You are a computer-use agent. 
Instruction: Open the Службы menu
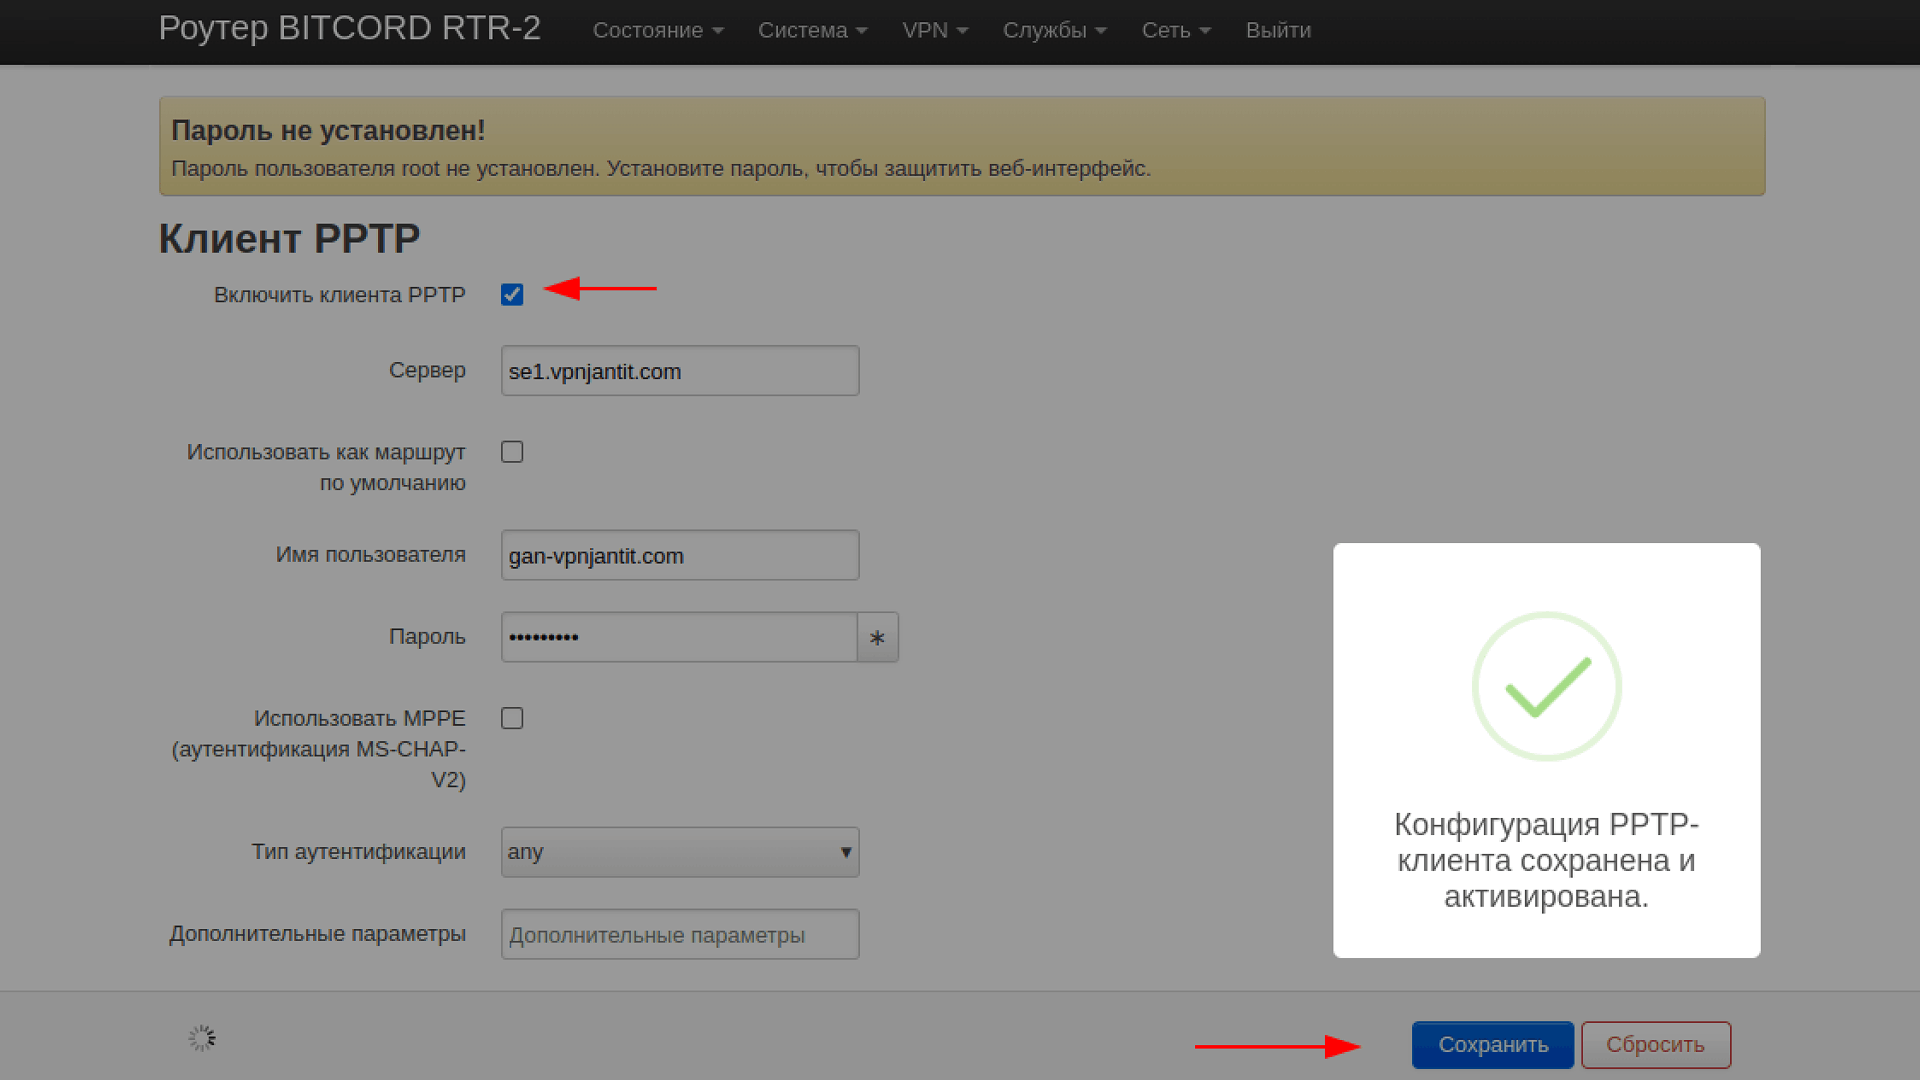click(x=1054, y=31)
